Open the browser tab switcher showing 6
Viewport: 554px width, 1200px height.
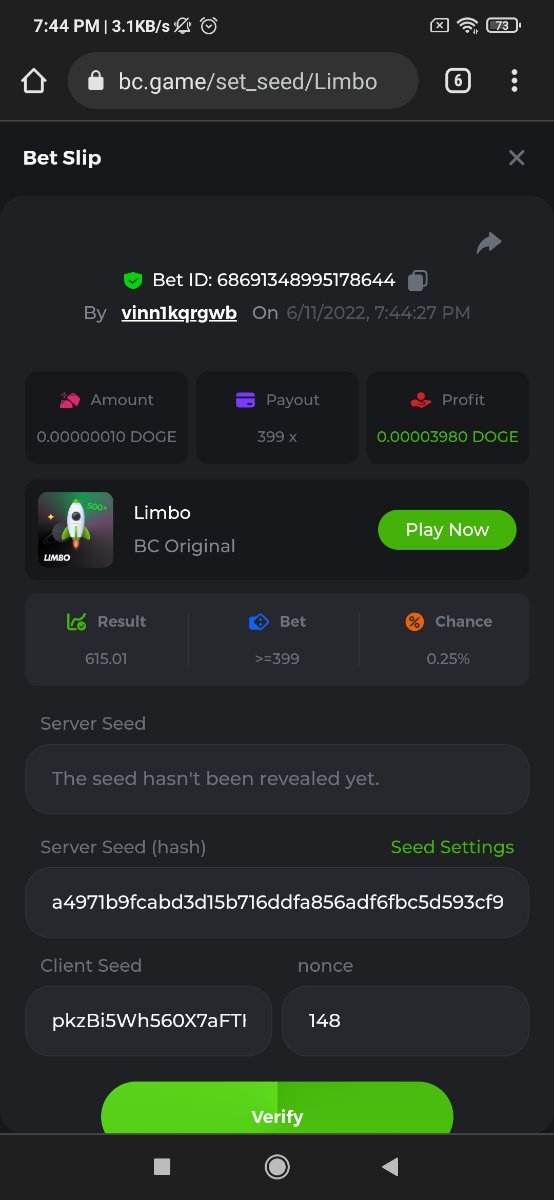[x=457, y=81]
